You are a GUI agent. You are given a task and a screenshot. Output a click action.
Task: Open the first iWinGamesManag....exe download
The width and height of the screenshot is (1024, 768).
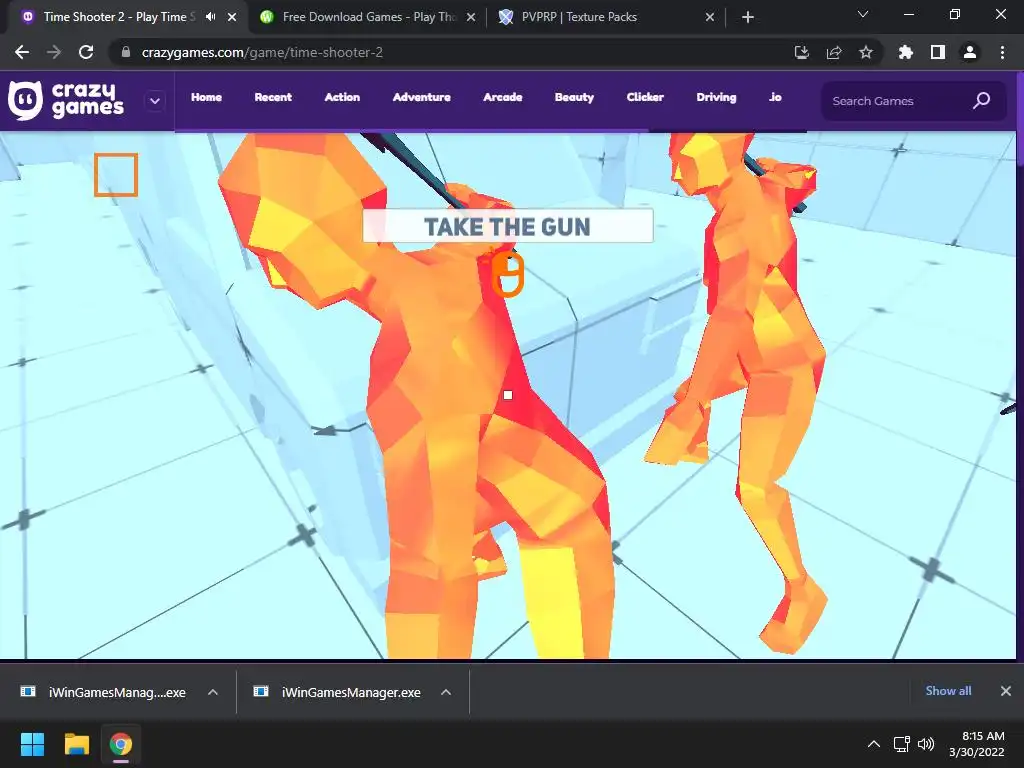click(x=104, y=692)
